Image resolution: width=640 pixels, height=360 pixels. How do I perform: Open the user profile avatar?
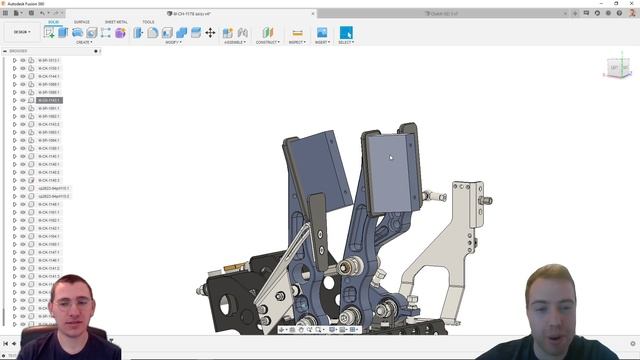(632, 13)
